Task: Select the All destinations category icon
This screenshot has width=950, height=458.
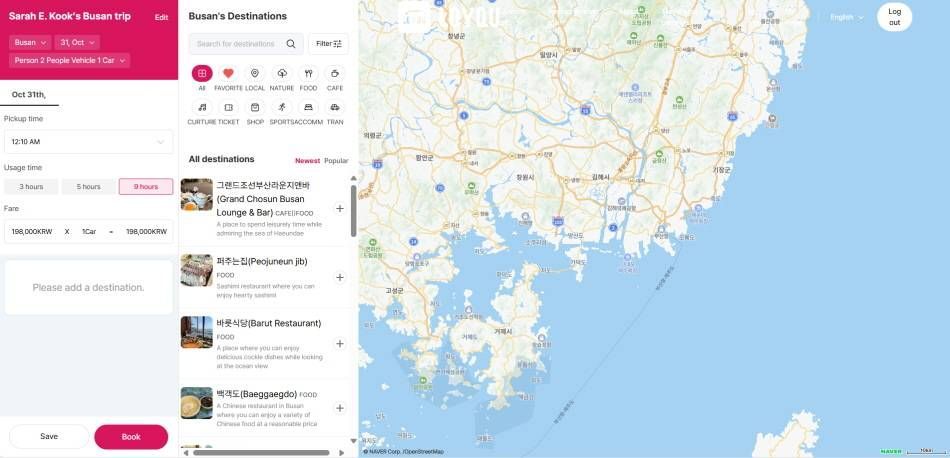Action: [x=202, y=73]
